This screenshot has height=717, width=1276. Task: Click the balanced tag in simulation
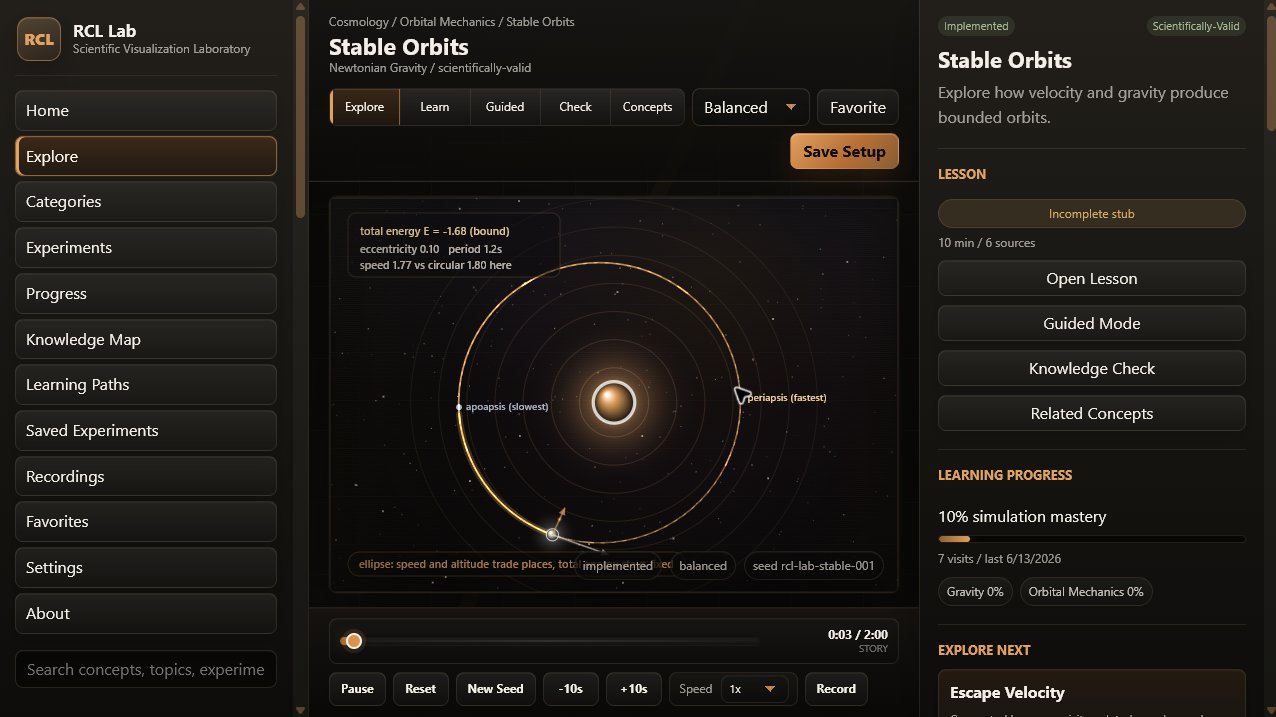[x=703, y=565]
